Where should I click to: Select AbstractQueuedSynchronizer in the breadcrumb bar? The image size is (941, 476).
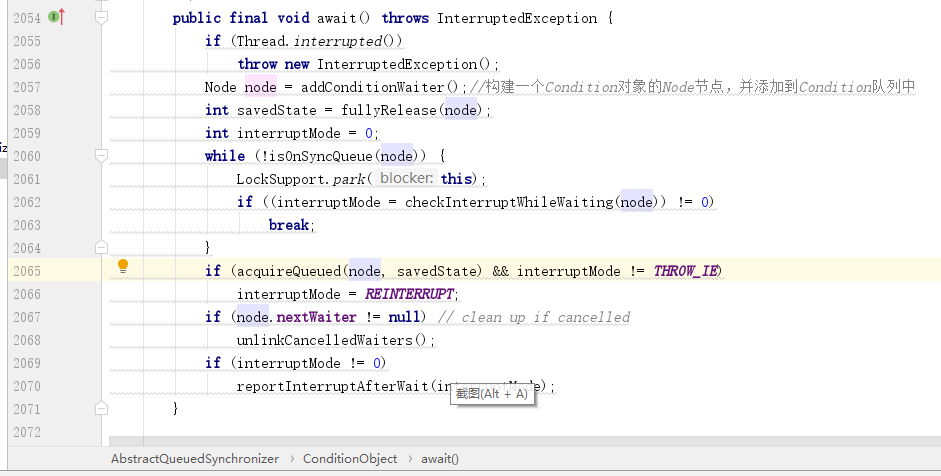point(195,459)
